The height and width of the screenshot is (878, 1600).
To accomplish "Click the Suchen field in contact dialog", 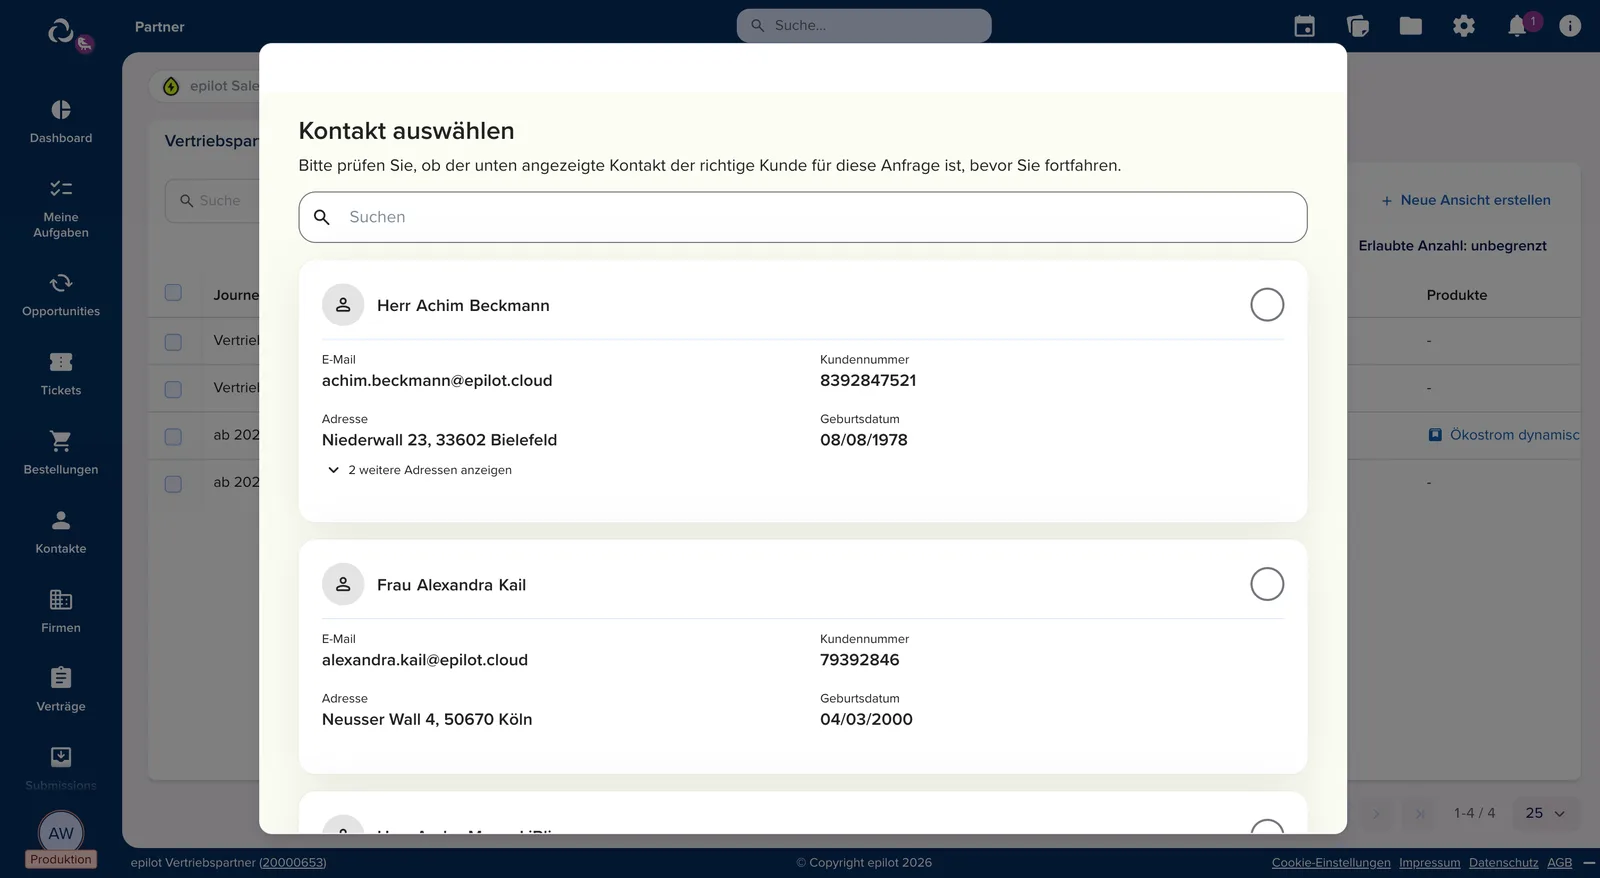I will 802,217.
